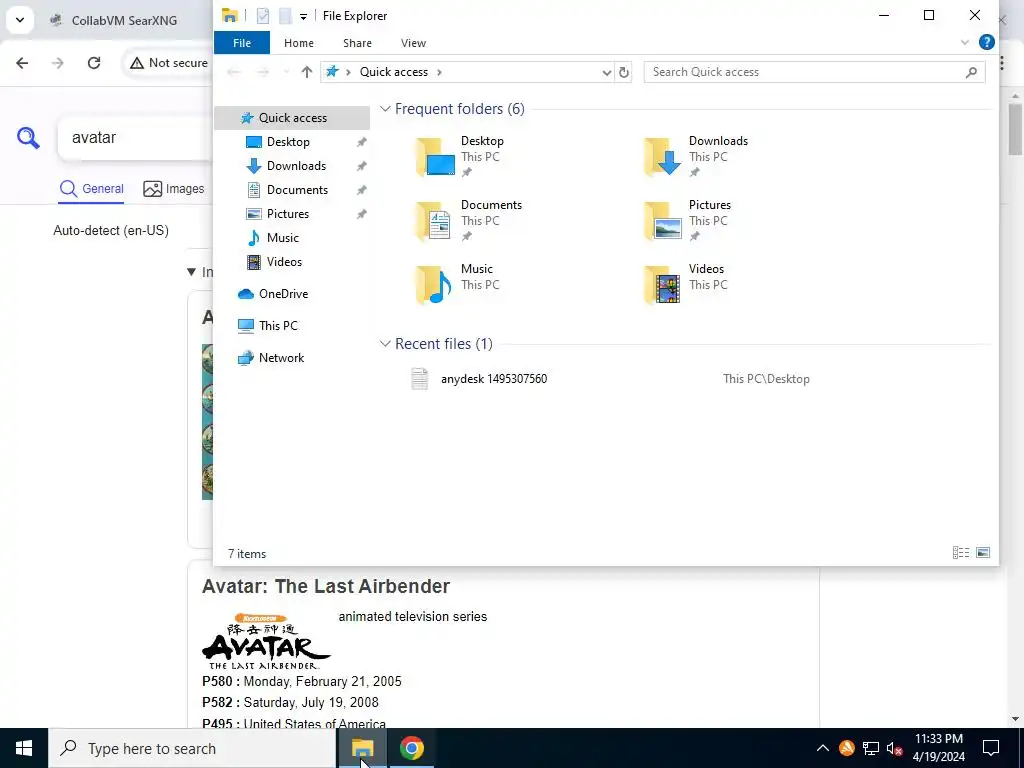Open the Action Center notifications icon
Viewport: 1024px width, 768px height.
point(991,748)
